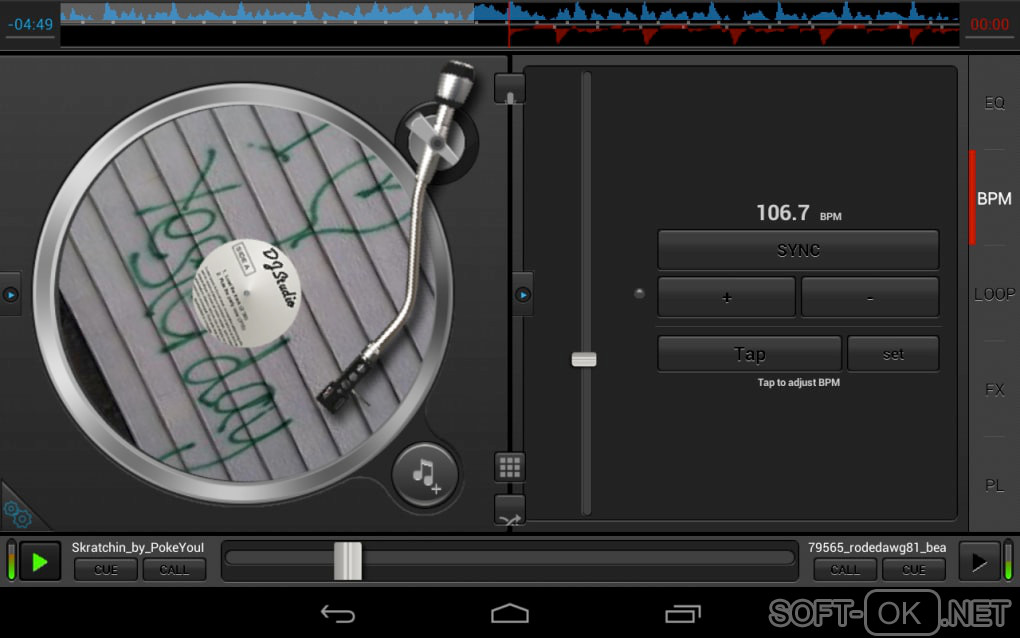Click the vinyl record center label

point(246,293)
